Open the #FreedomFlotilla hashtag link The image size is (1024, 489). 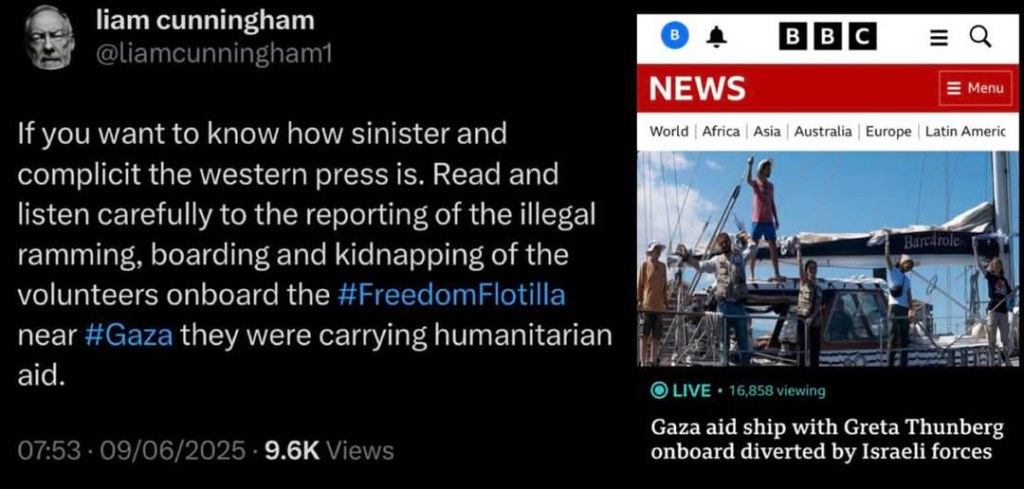pyautogui.click(x=452, y=295)
